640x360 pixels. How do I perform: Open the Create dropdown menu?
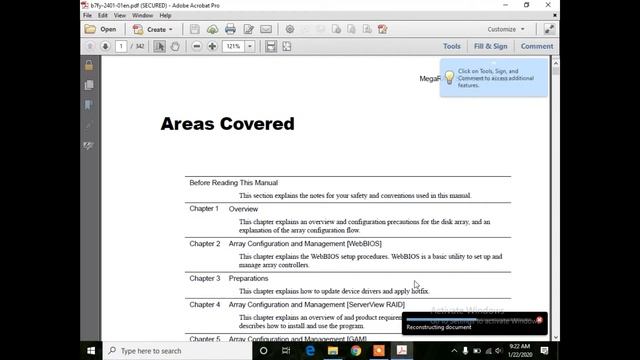coord(153,29)
